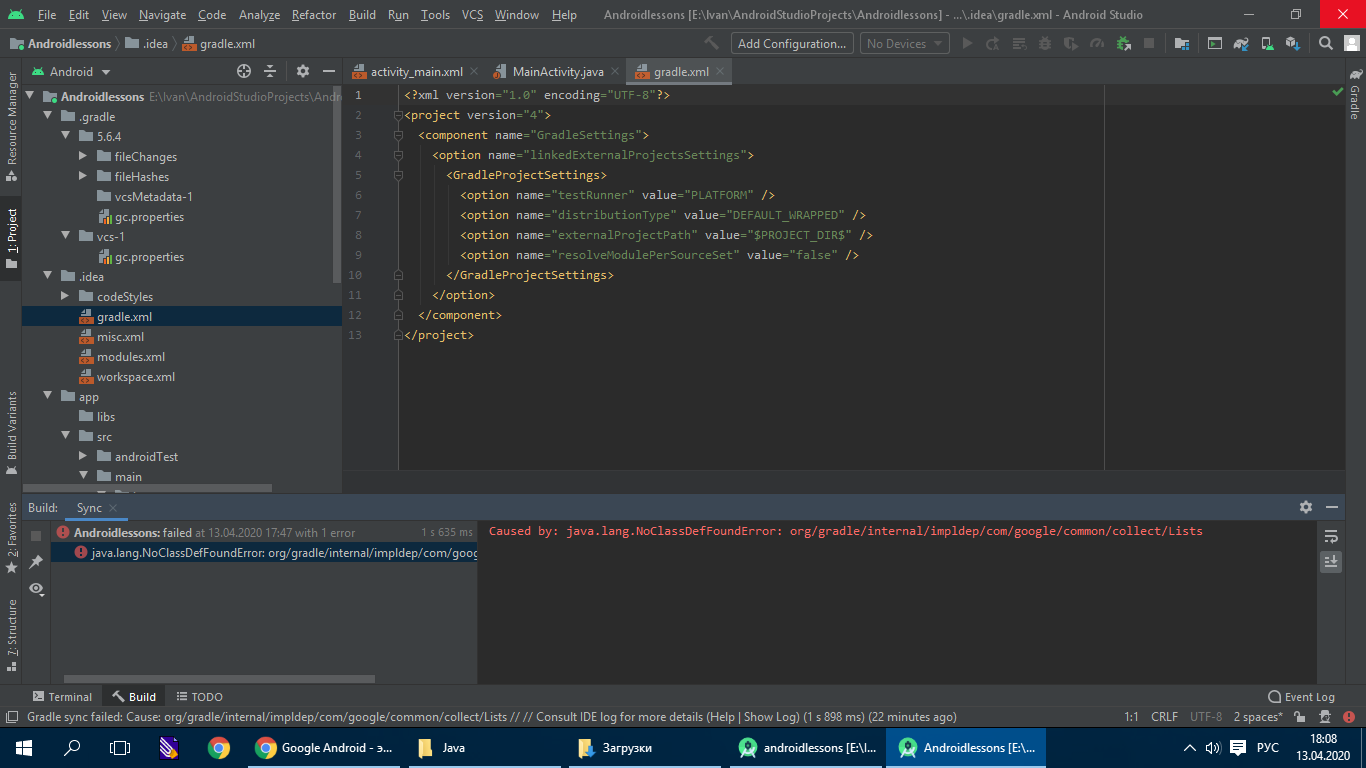
Task: Click Attach Debugger to Android Process icon
Action: tap(1123, 43)
